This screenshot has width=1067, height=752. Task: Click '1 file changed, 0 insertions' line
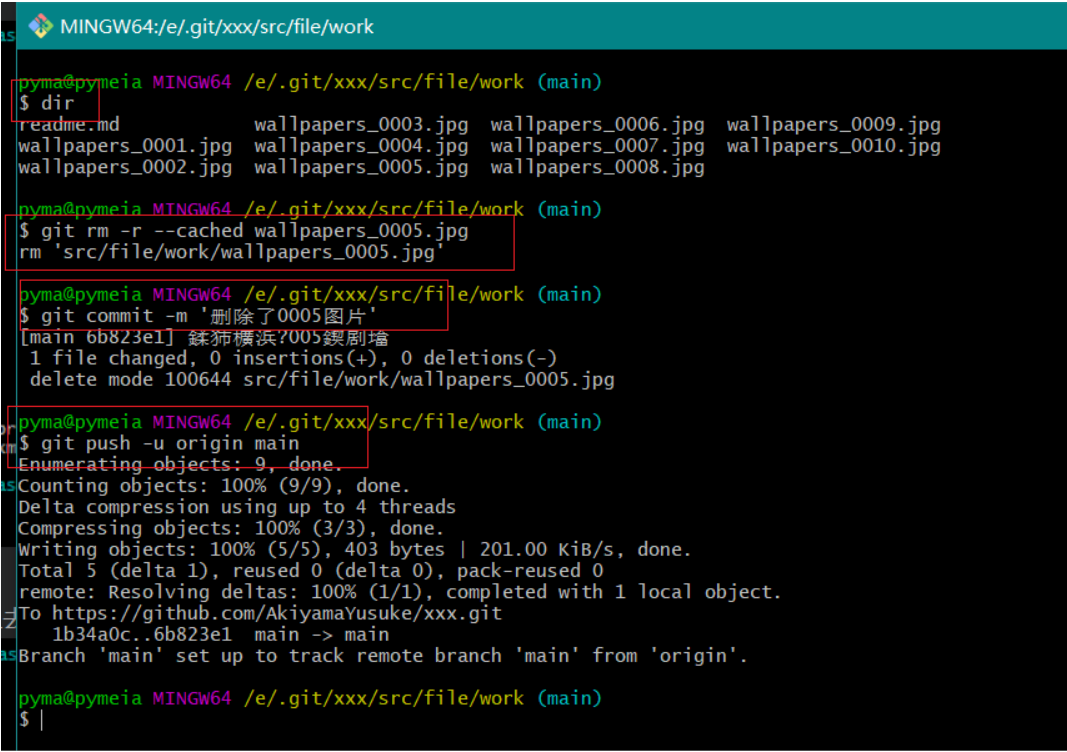[293, 359]
